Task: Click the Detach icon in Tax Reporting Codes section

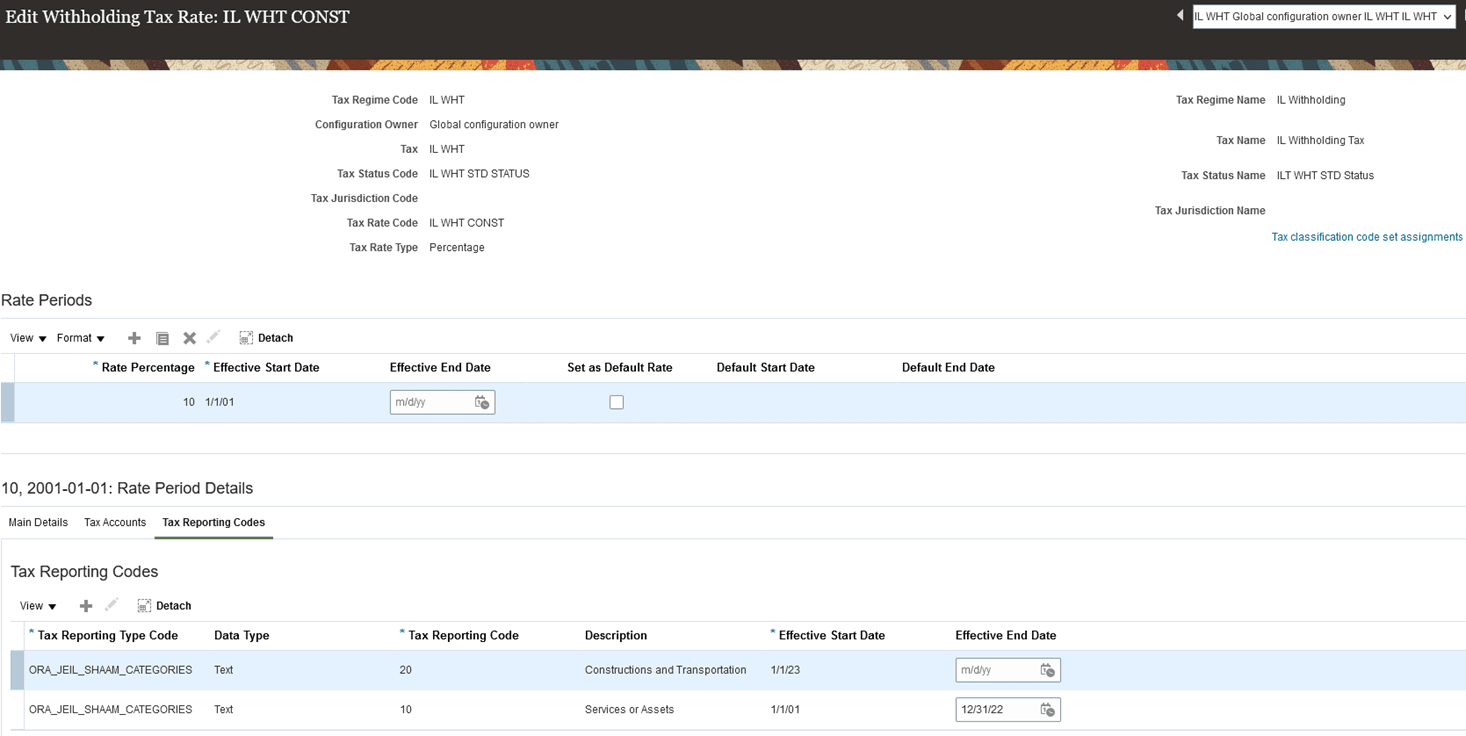Action: pyautogui.click(x=164, y=605)
